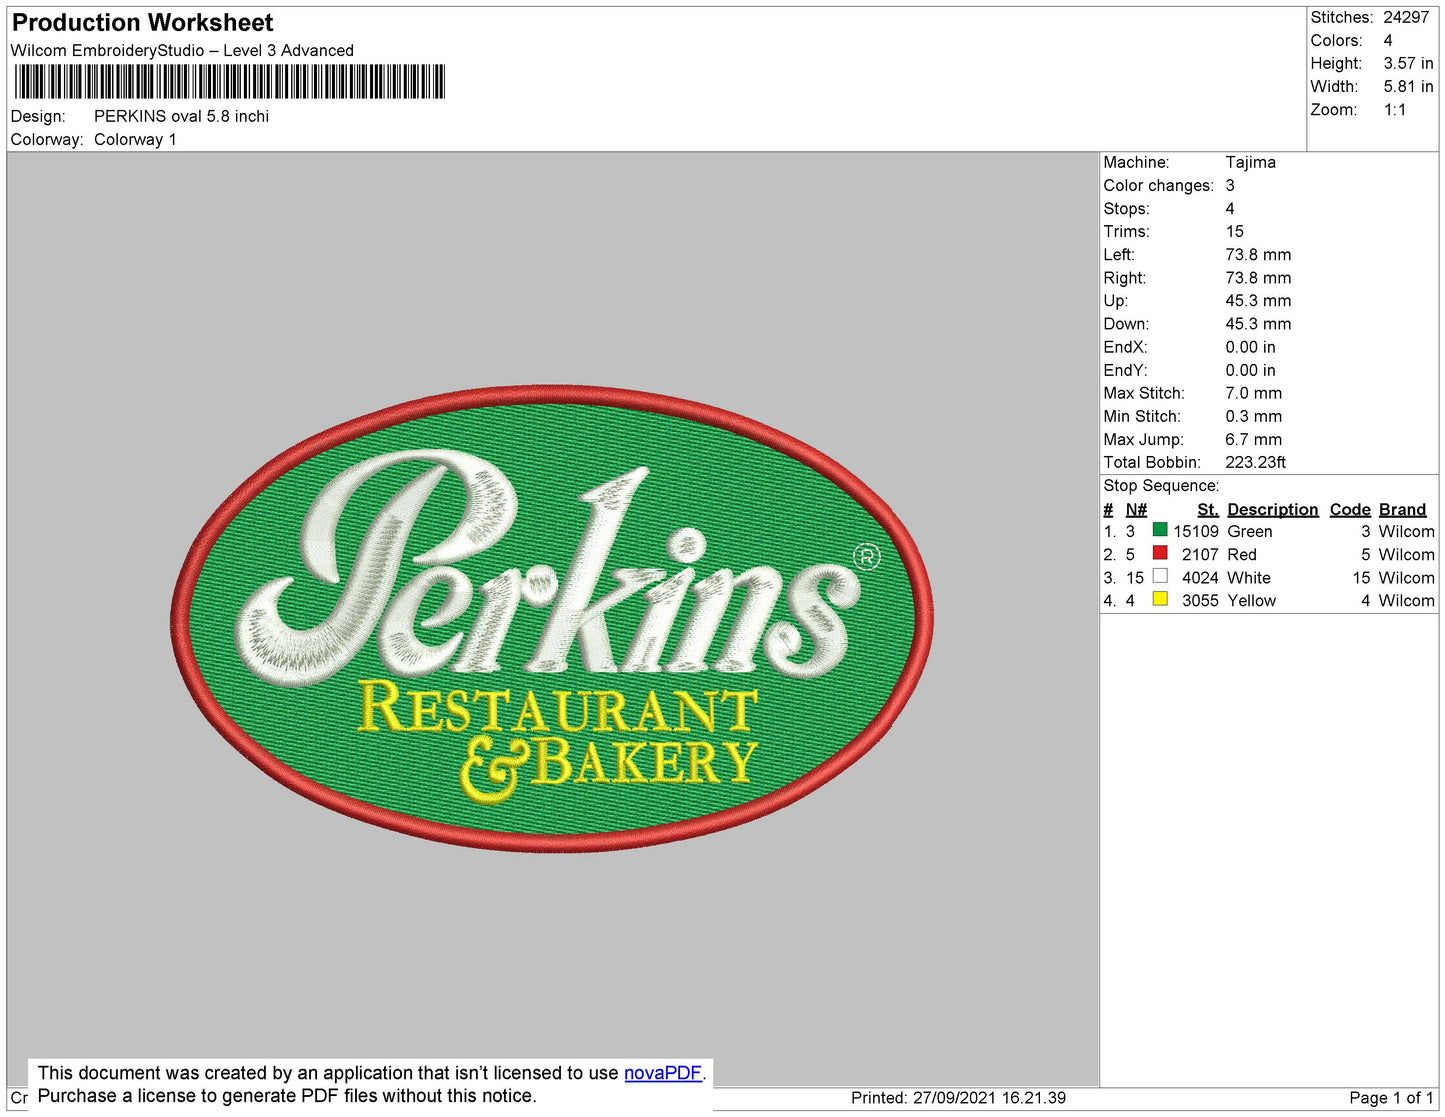This screenshot has height=1117, width=1445.
Task: Click 'Purchase a license' notice line
Action: [287, 1096]
